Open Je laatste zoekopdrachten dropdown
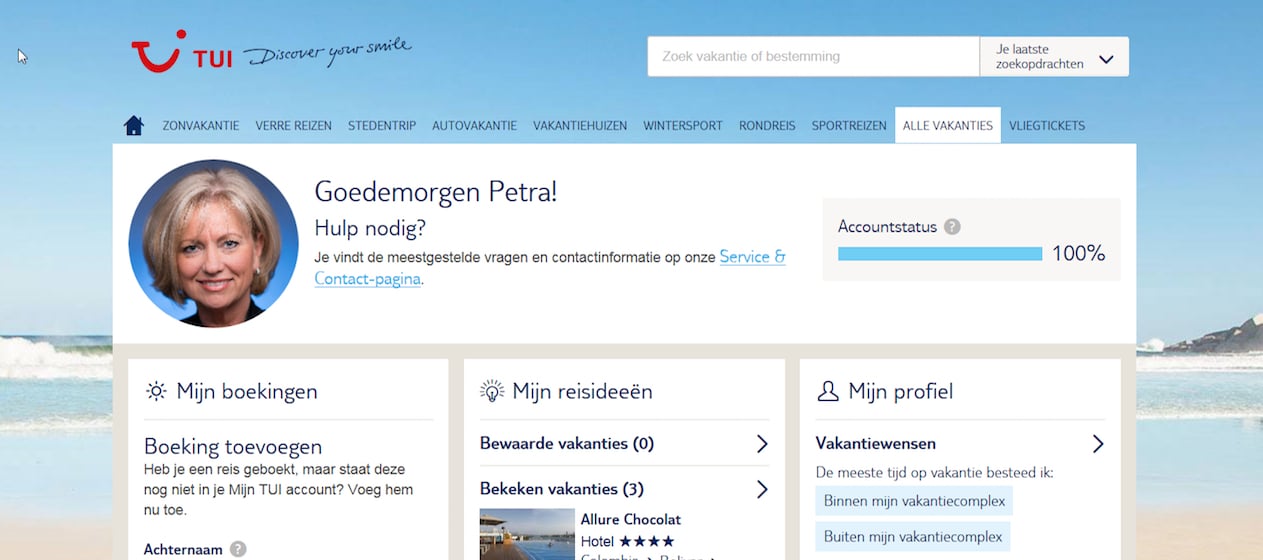Screen dimensions: 1263x560 (x=1054, y=57)
